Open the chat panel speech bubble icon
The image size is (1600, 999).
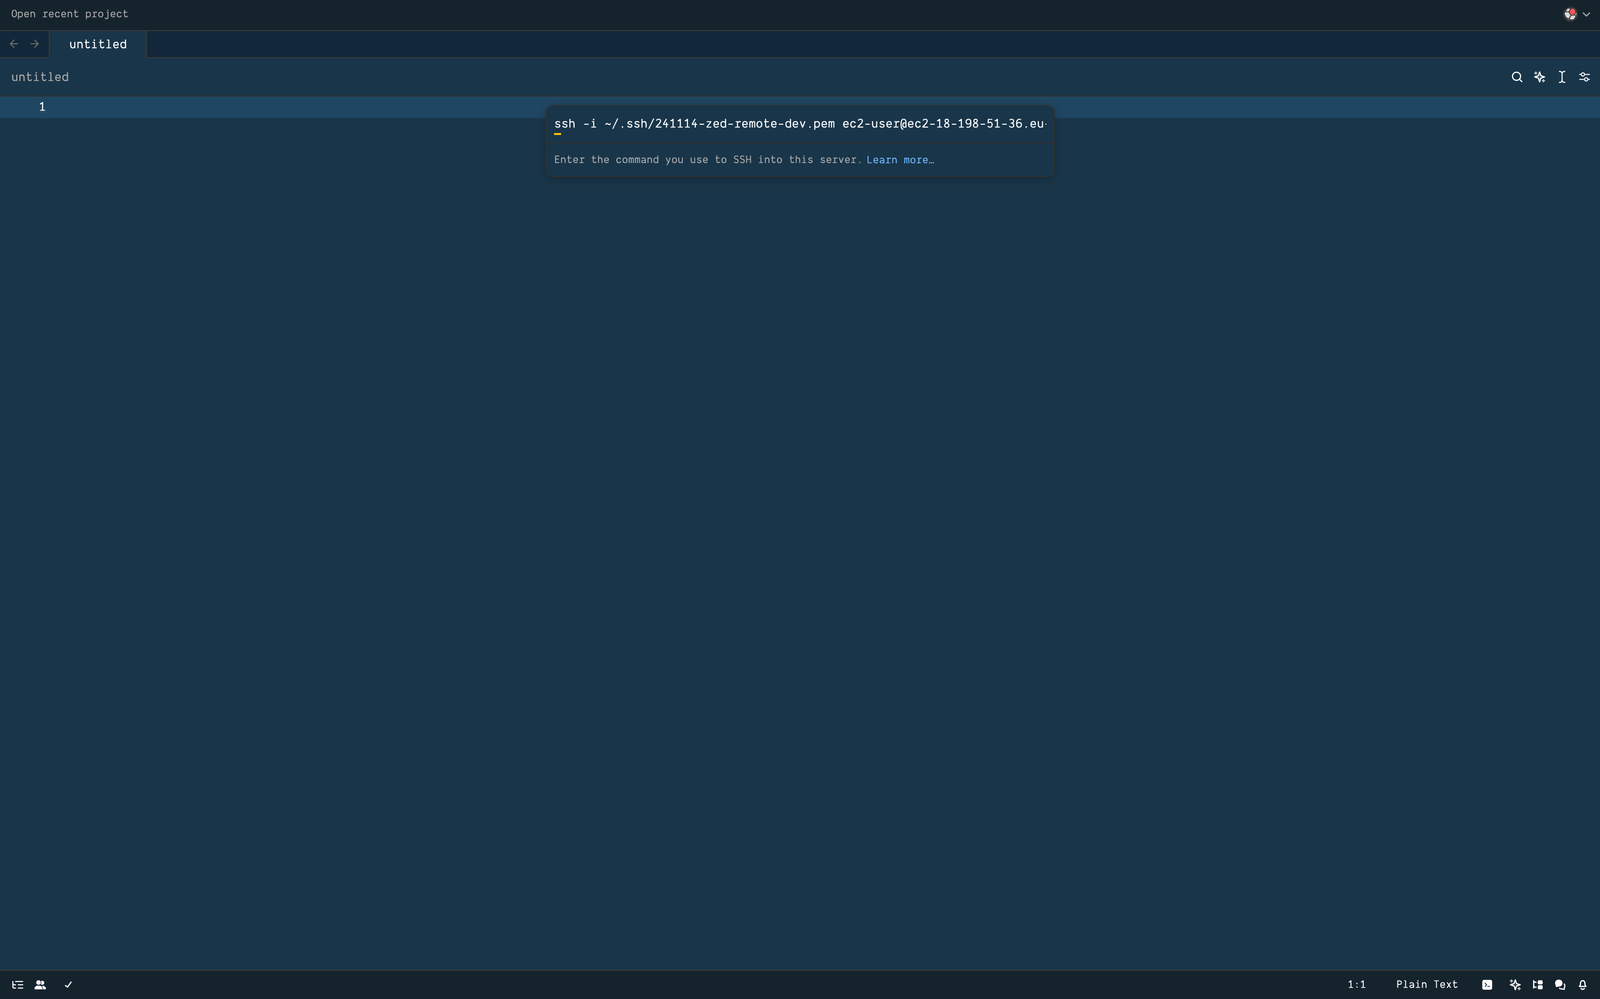(1559, 984)
